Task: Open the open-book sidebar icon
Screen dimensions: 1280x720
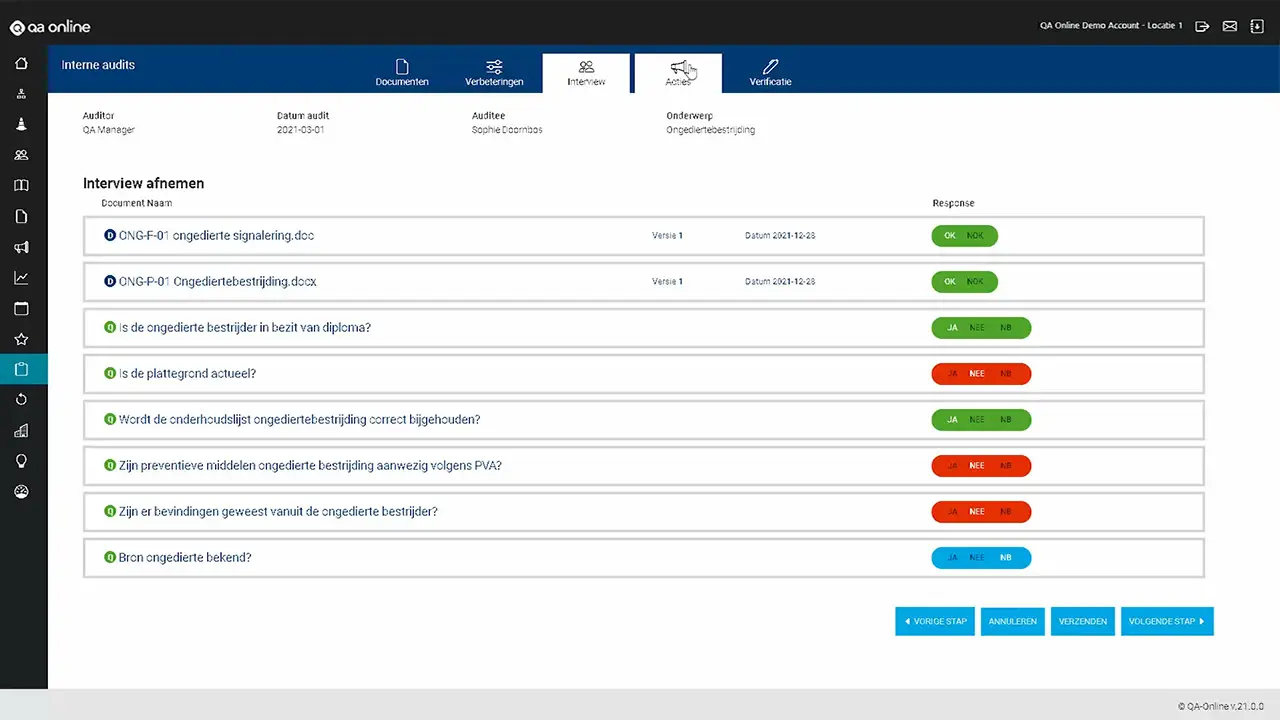Action: (x=21, y=186)
